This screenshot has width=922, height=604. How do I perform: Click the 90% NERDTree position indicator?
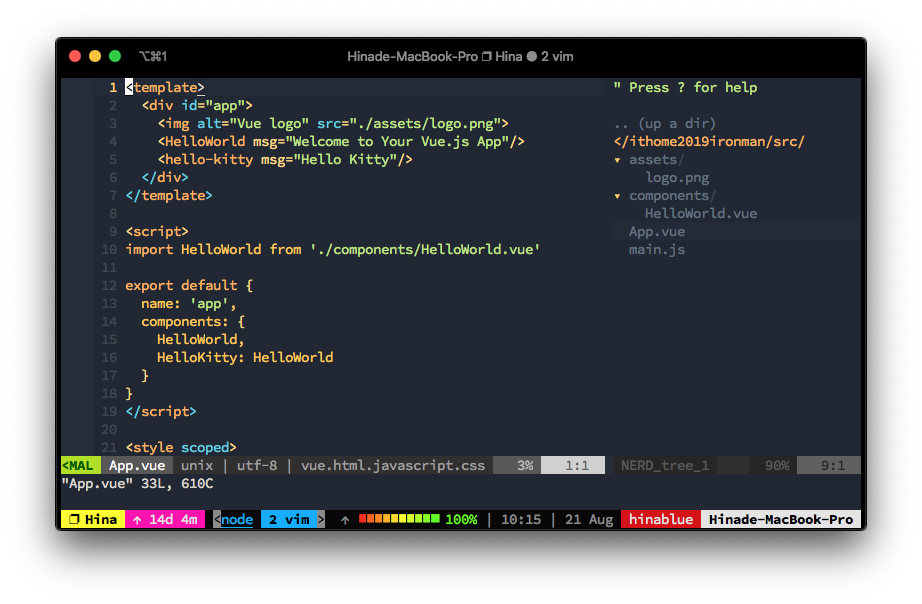(x=777, y=465)
